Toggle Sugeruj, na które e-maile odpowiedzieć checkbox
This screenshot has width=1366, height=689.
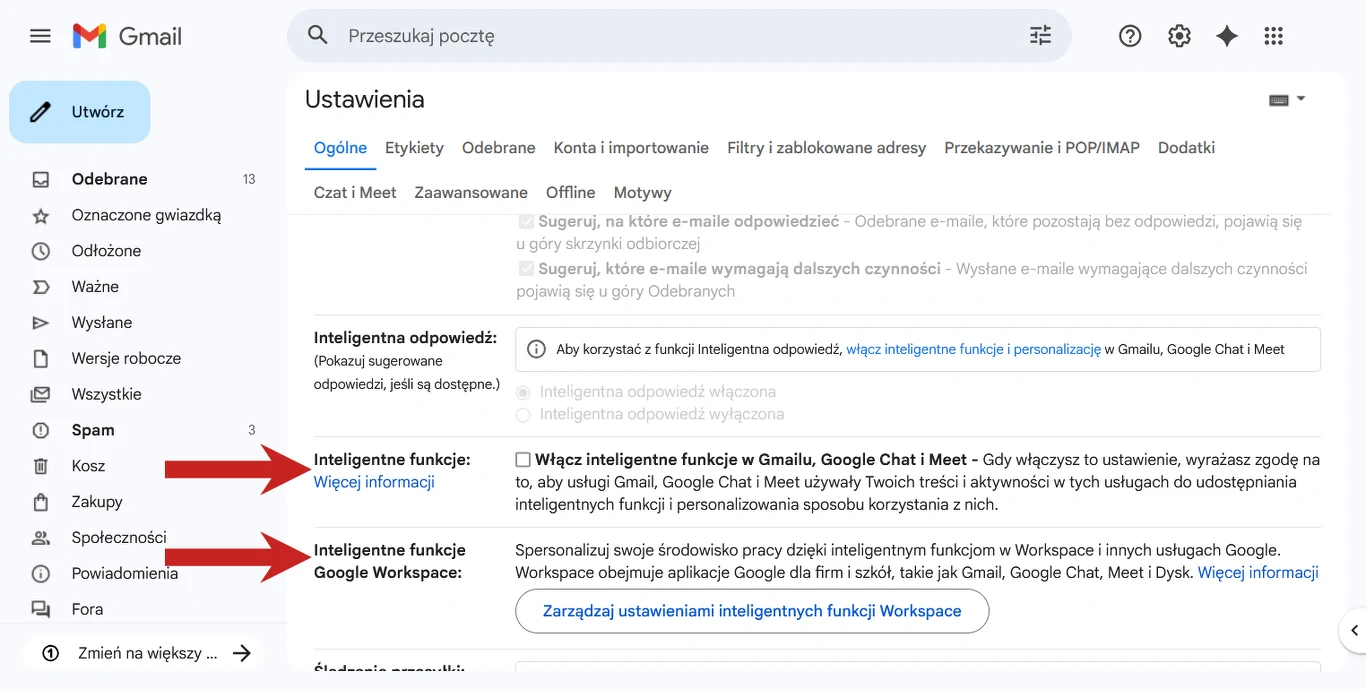[x=526, y=222]
